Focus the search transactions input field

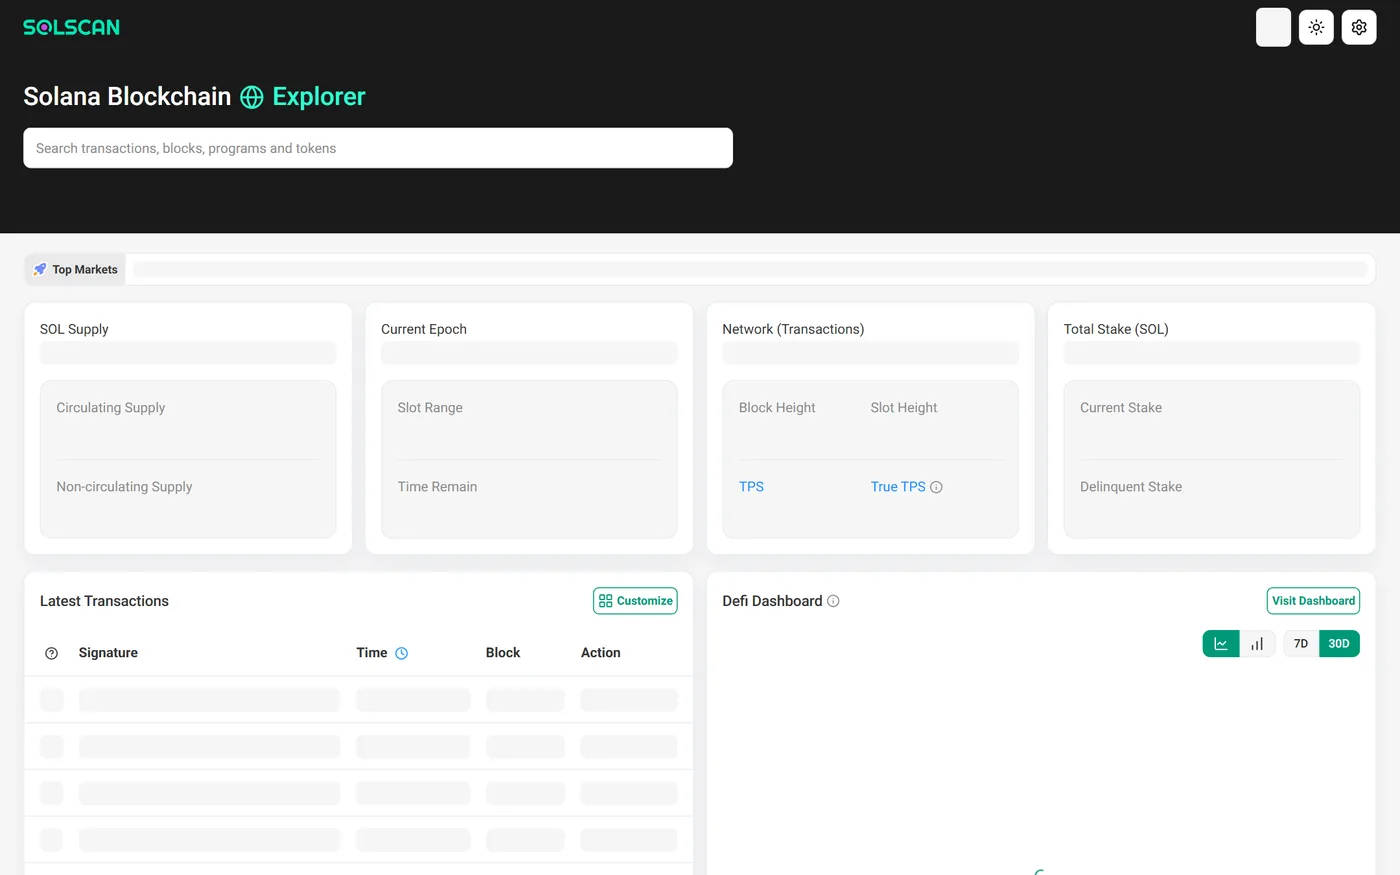[378, 148]
